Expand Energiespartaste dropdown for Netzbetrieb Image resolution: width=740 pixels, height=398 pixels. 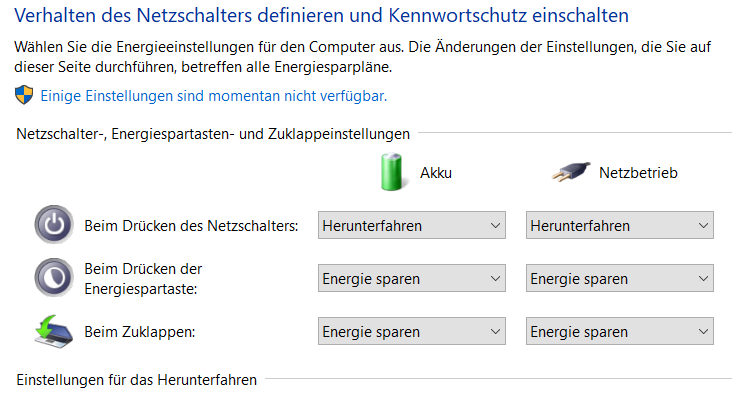click(x=620, y=278)
